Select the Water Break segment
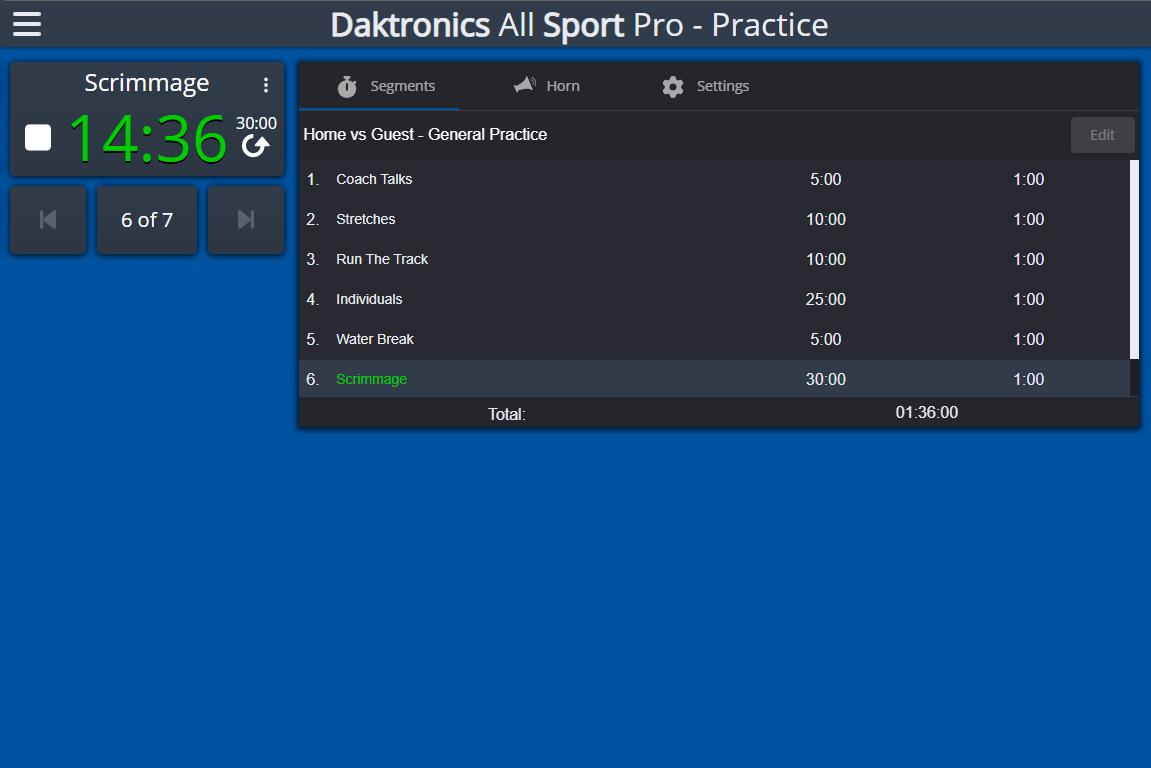1151x768 pixels. (x=600, y=339)
